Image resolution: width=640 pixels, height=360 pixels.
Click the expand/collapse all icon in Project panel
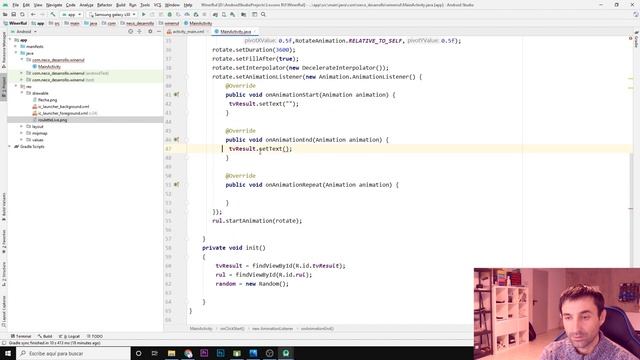click(140, 31)
